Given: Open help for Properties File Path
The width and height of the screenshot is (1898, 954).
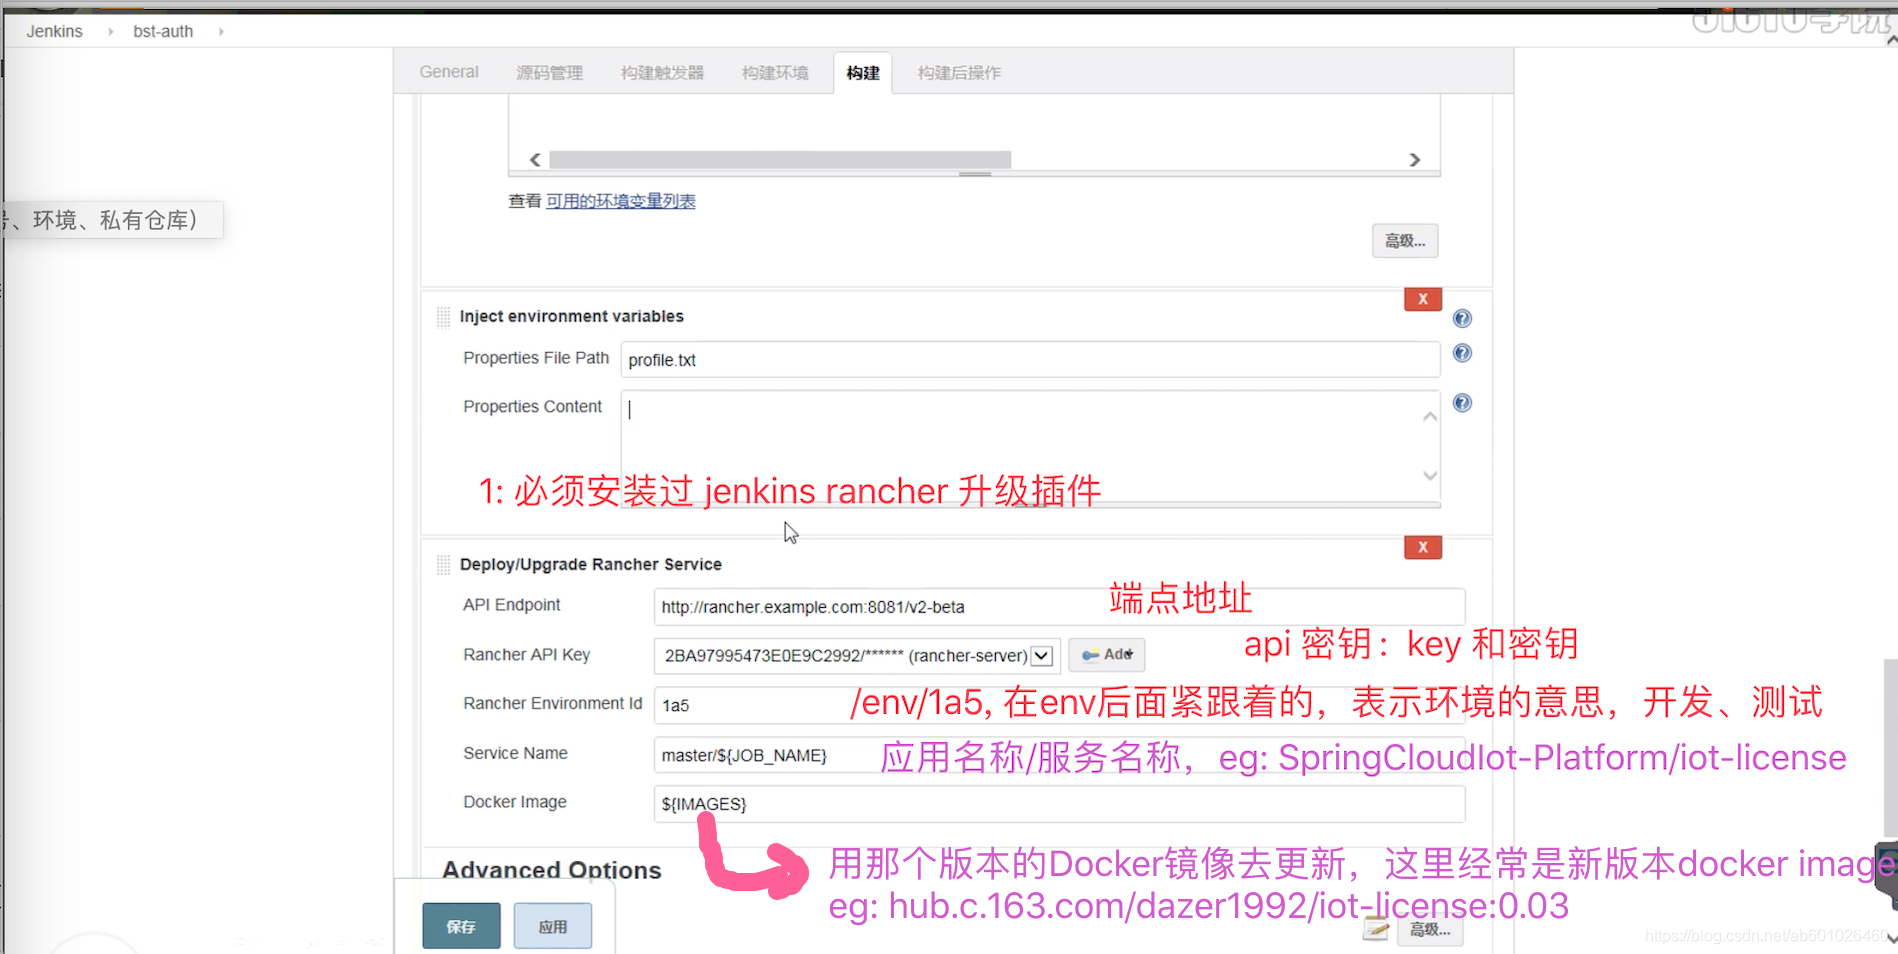Looking at the screenshot, I should pyautogui.click(x=1462, y=353).
